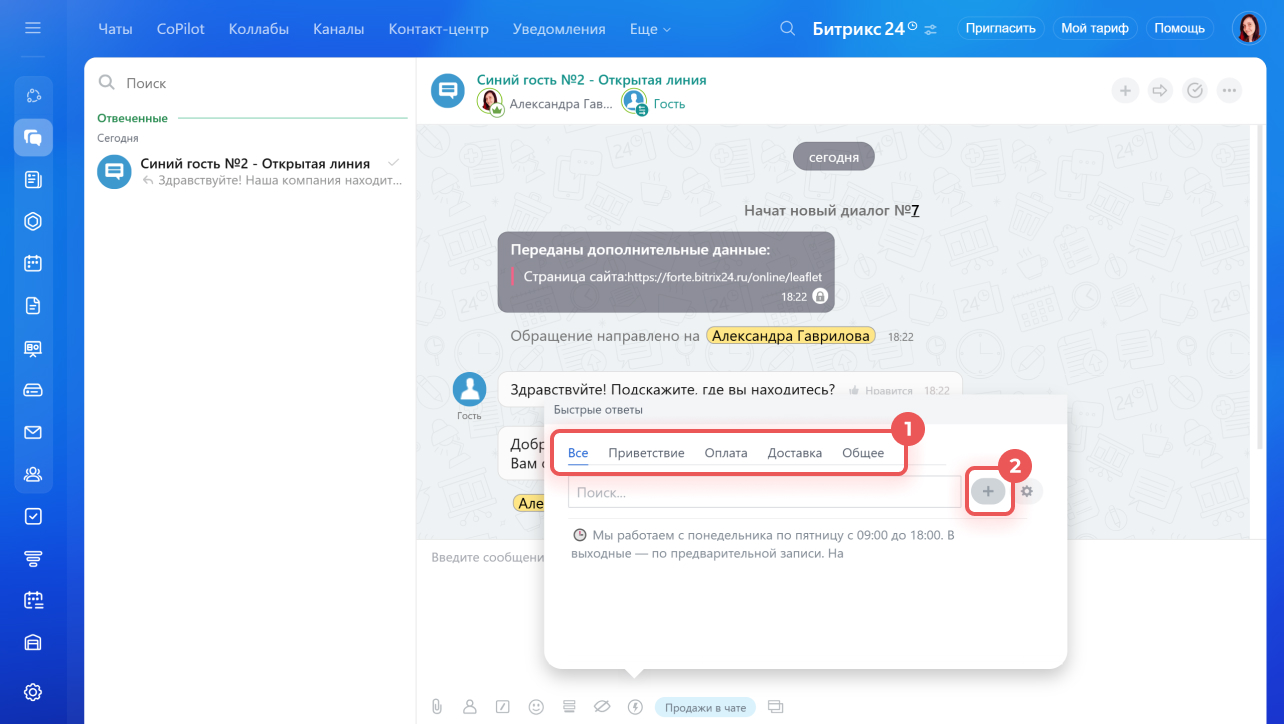Open the disk drive icon in sidebar
1284x724 pixels.
[33, 390]
